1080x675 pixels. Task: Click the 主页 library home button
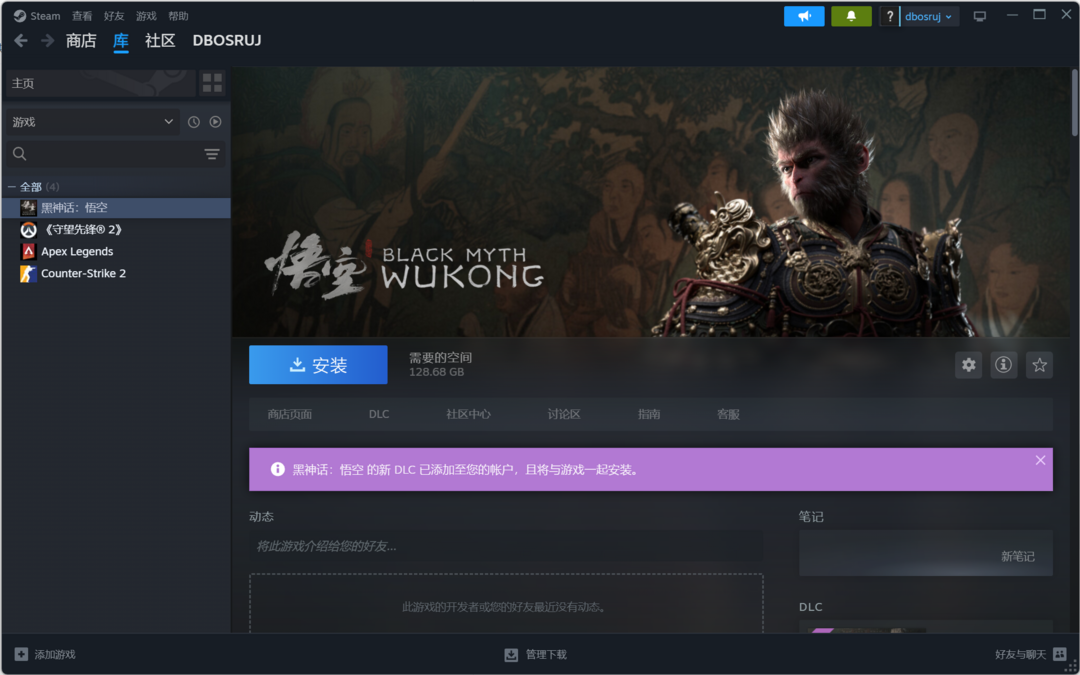pos(101,83)
